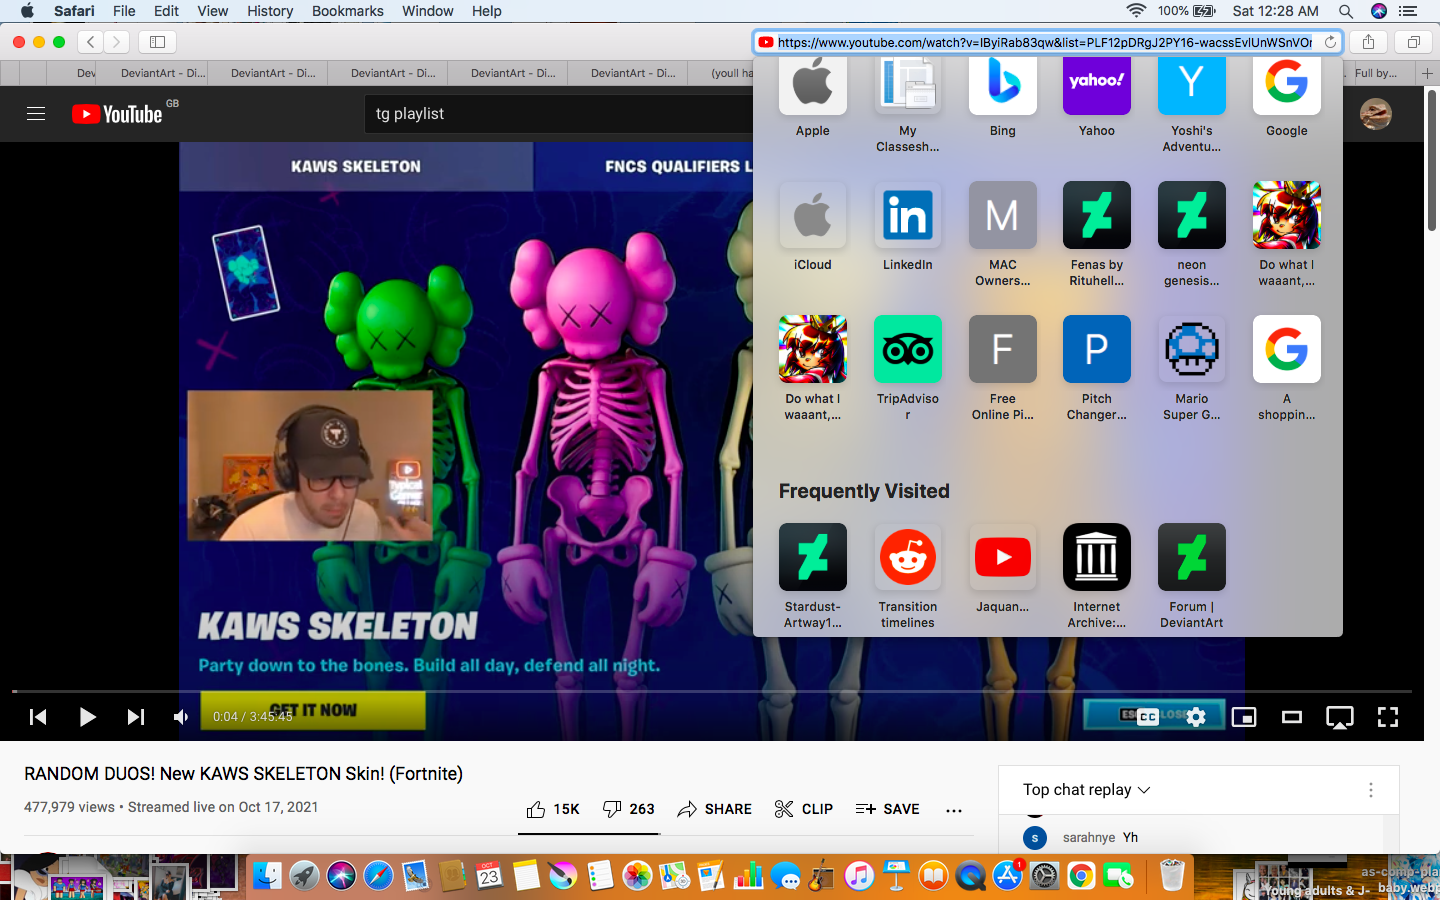Expand the Top chat replay dropdown
Viewport: 1440px width, 900px height.
pyautogui.click(x=1087, y=790)
